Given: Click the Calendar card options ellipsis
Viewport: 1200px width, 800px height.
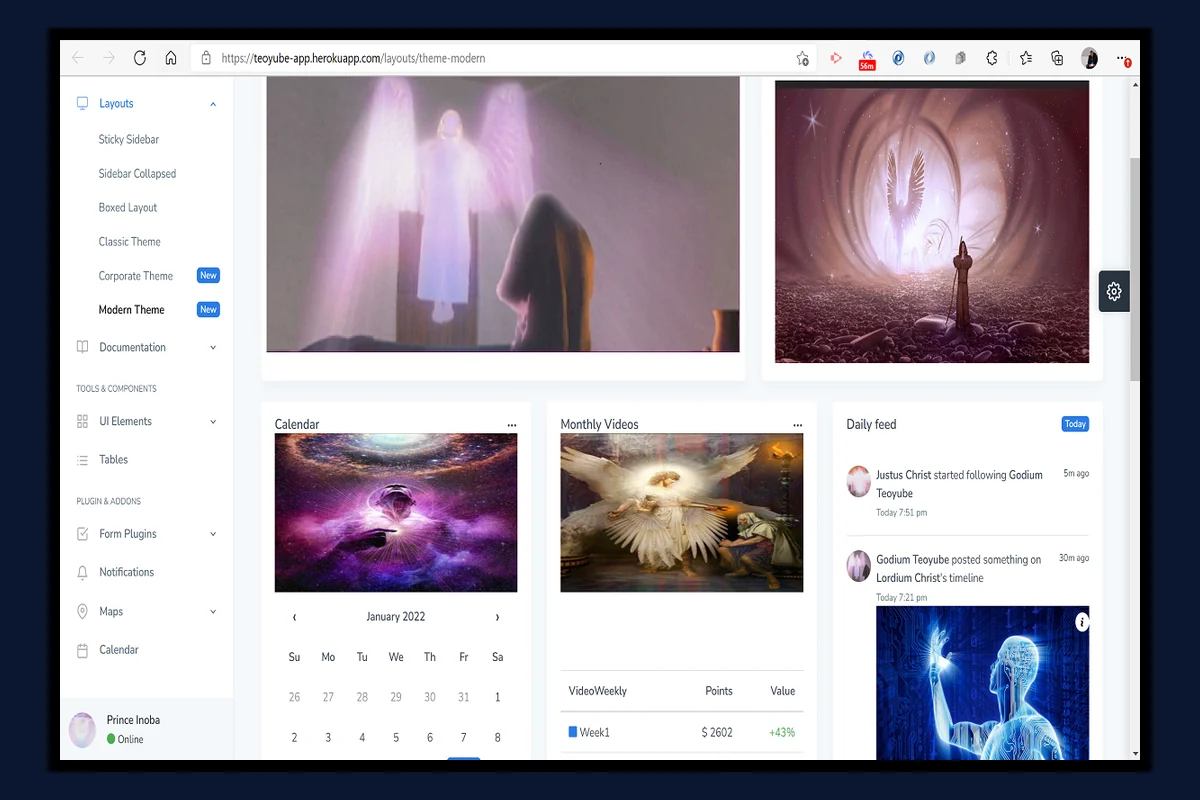Looking at the screenshot, I should tap(512, 425).
